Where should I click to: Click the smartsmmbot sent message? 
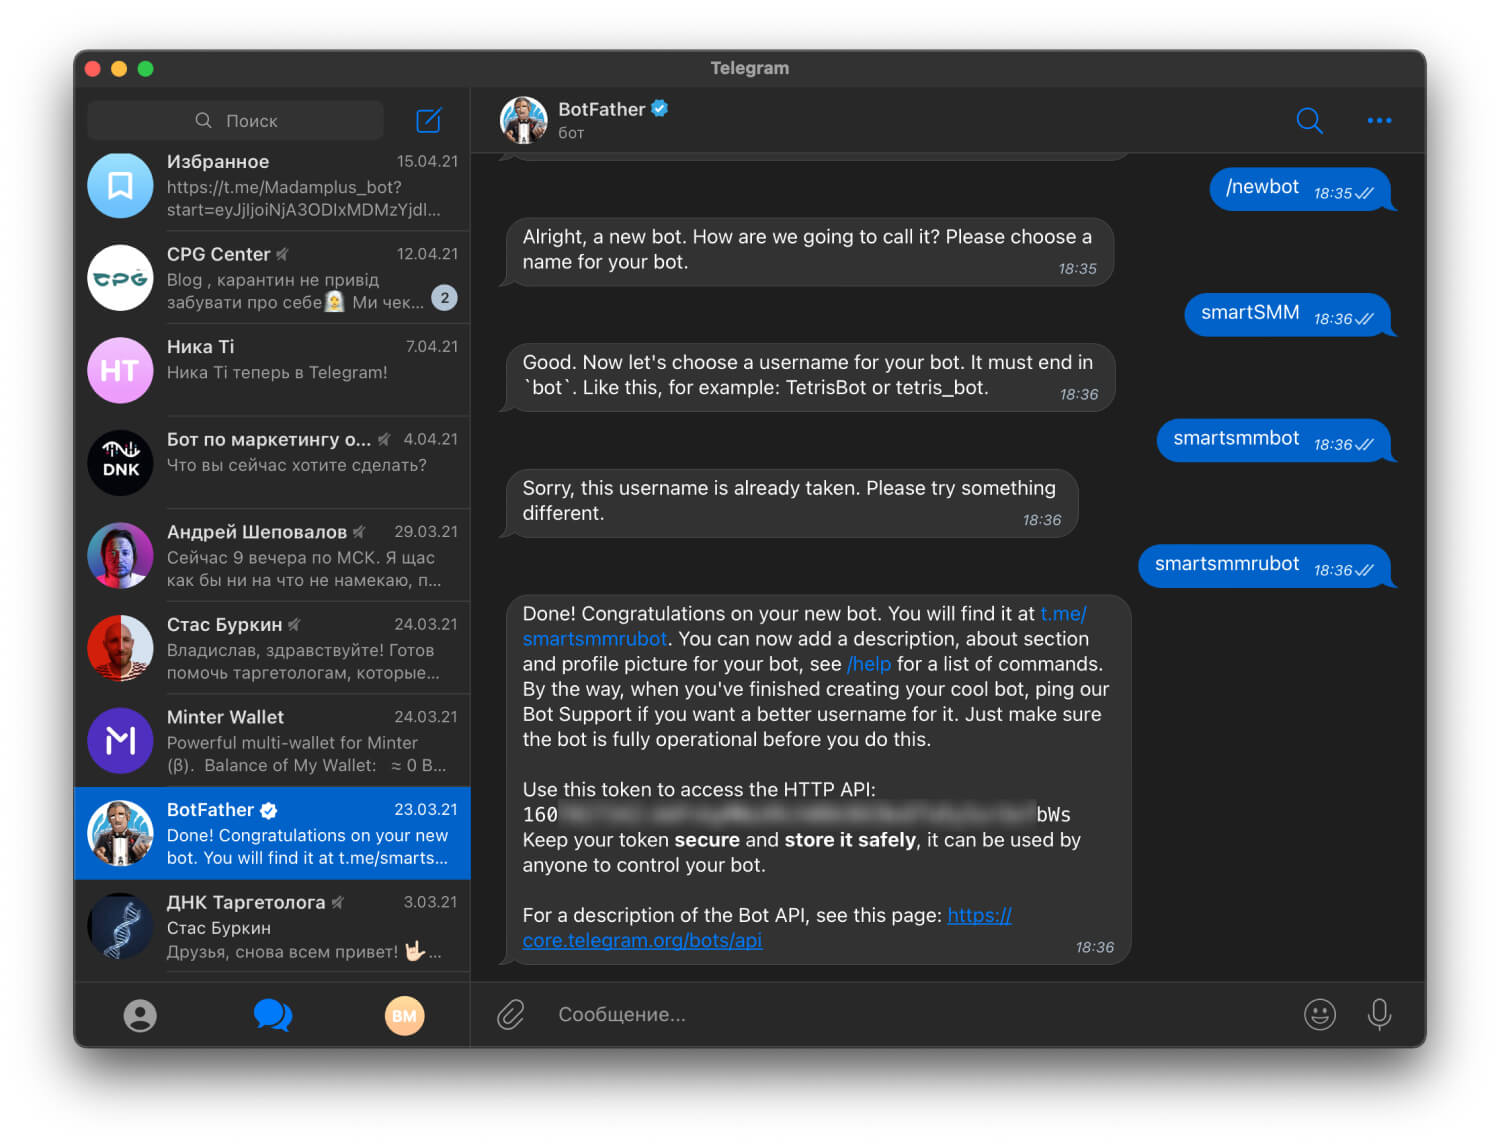pyautogui.click(x=1274, y=440)
